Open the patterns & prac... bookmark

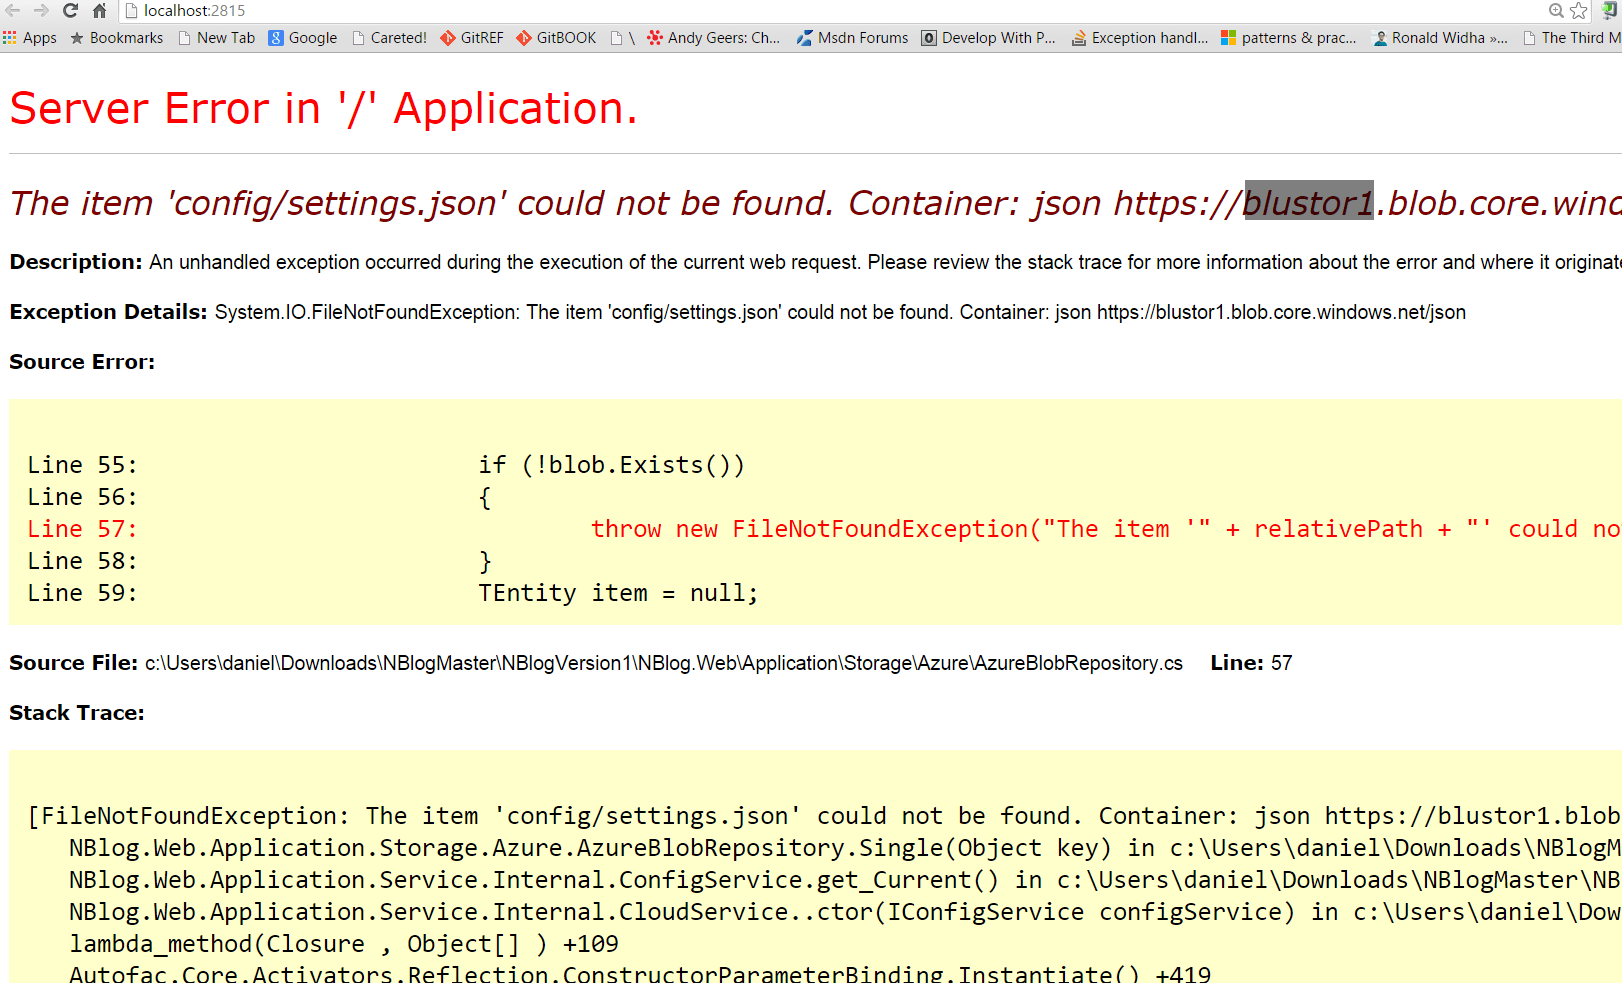[1289, 38]
